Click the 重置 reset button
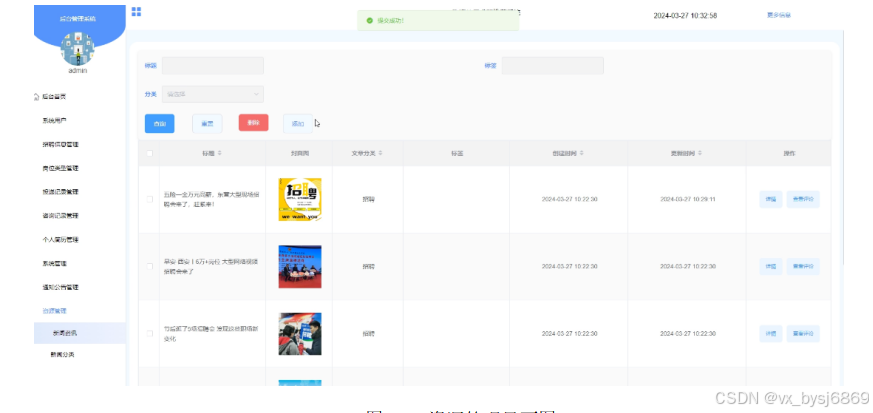Viewport: 873px width, 413px height. 207,124
